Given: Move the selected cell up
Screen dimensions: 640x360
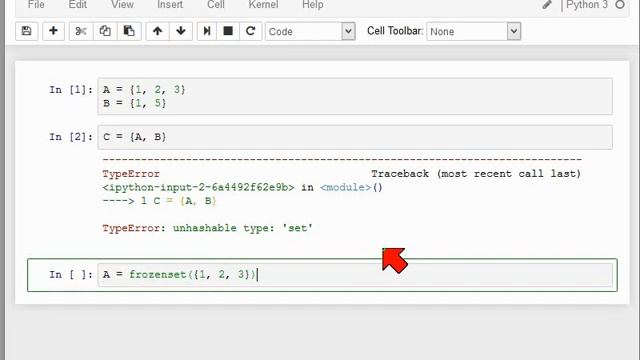Looking at the screenshot, I should (x=158, y=31).
